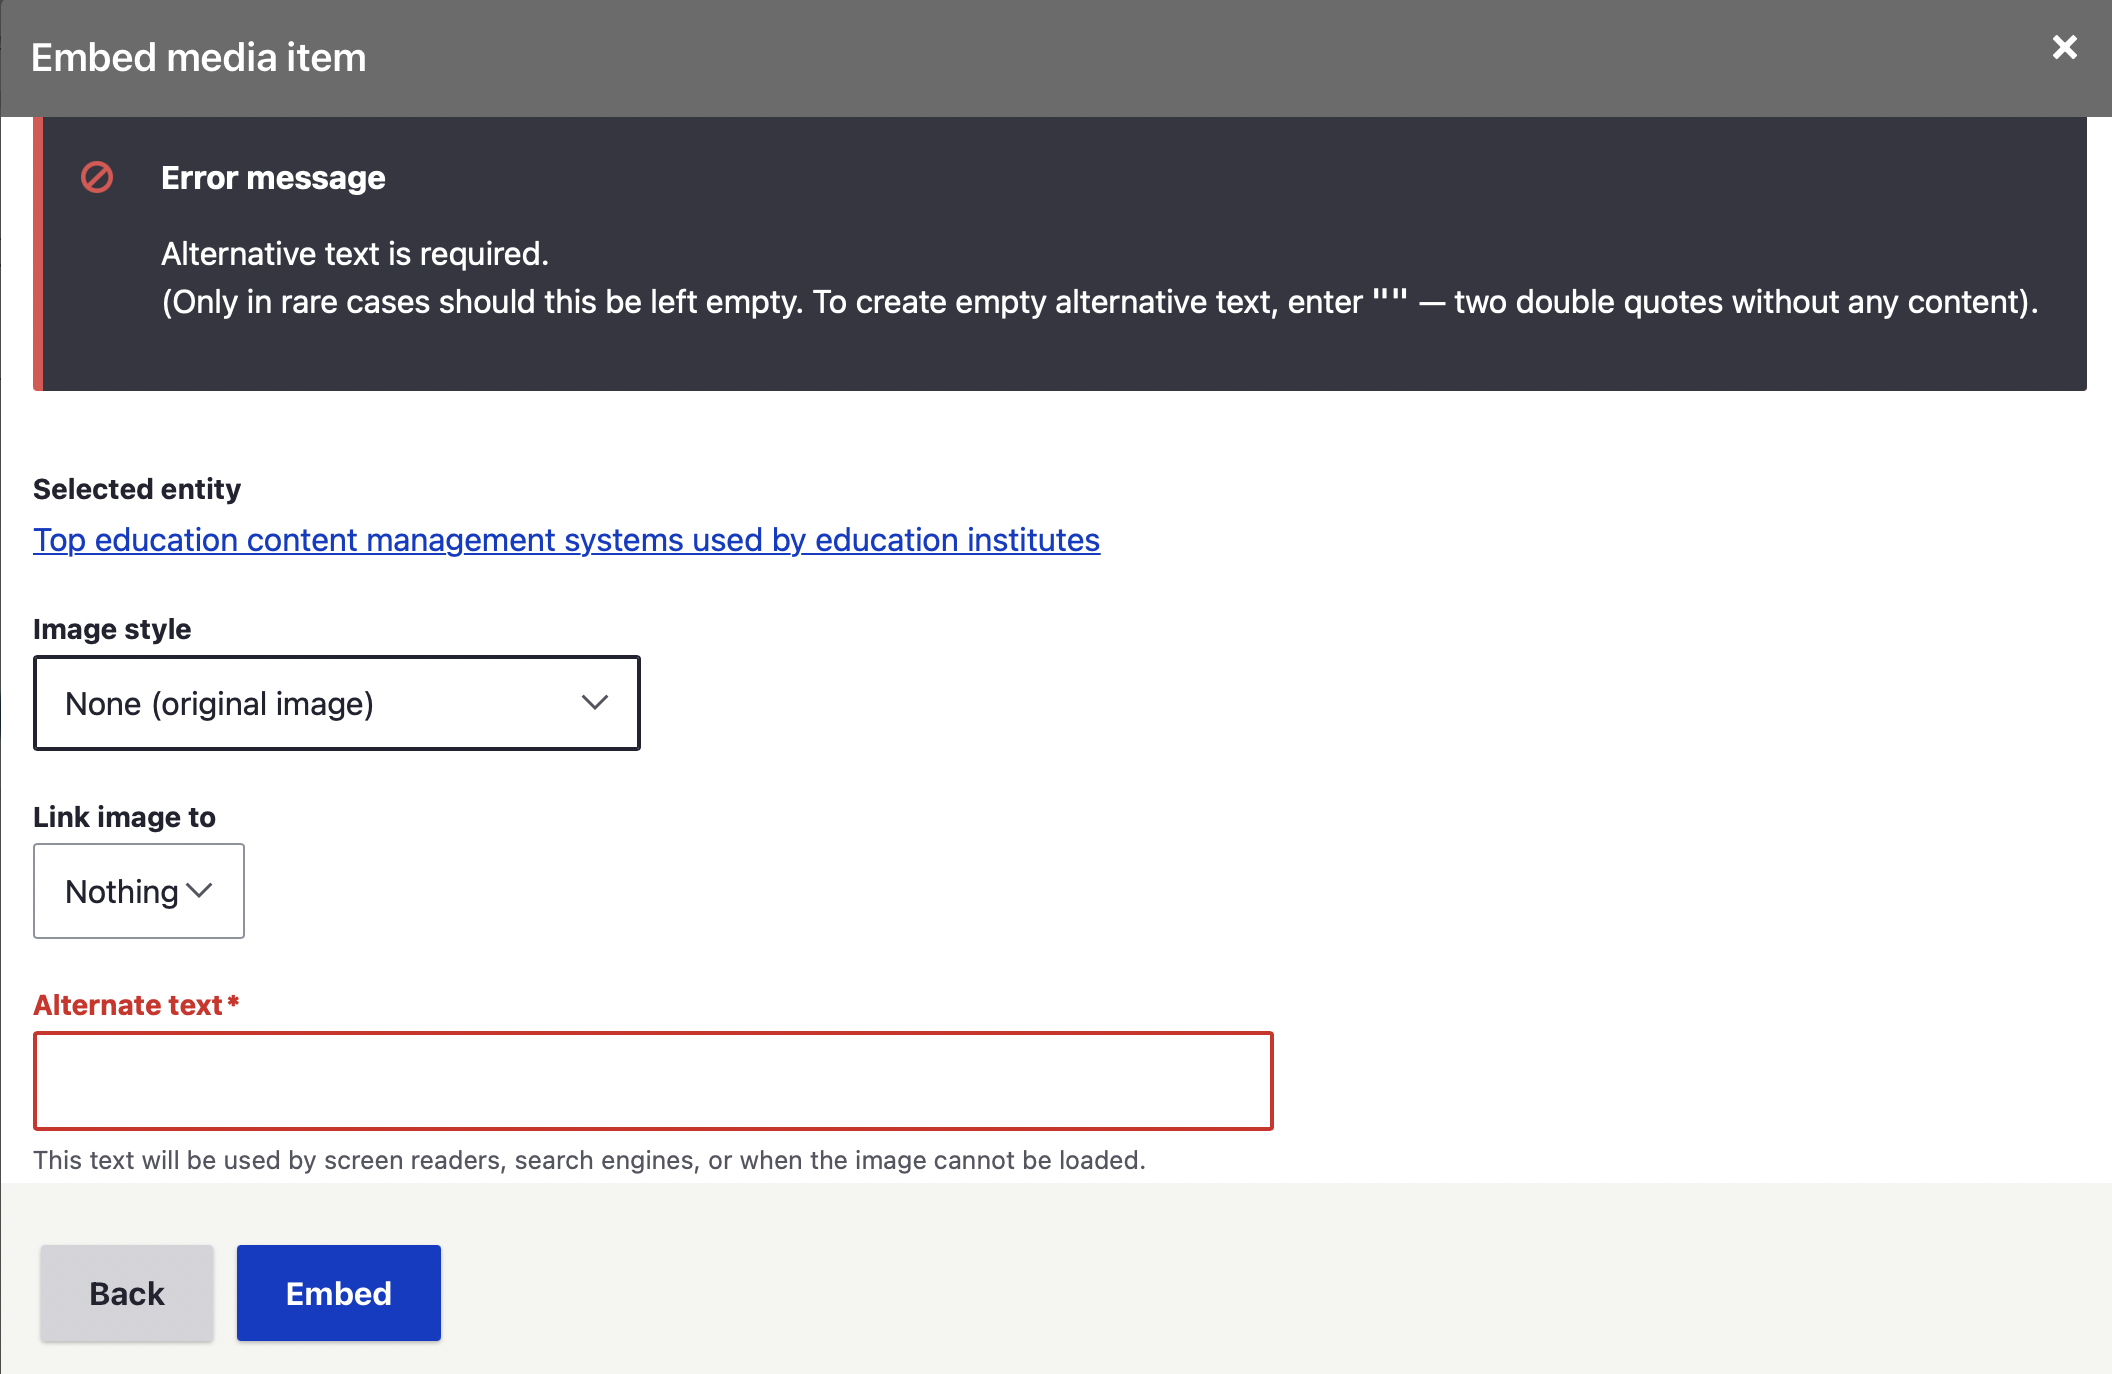Click the red error prohibition icon

(x=96, y=178)
